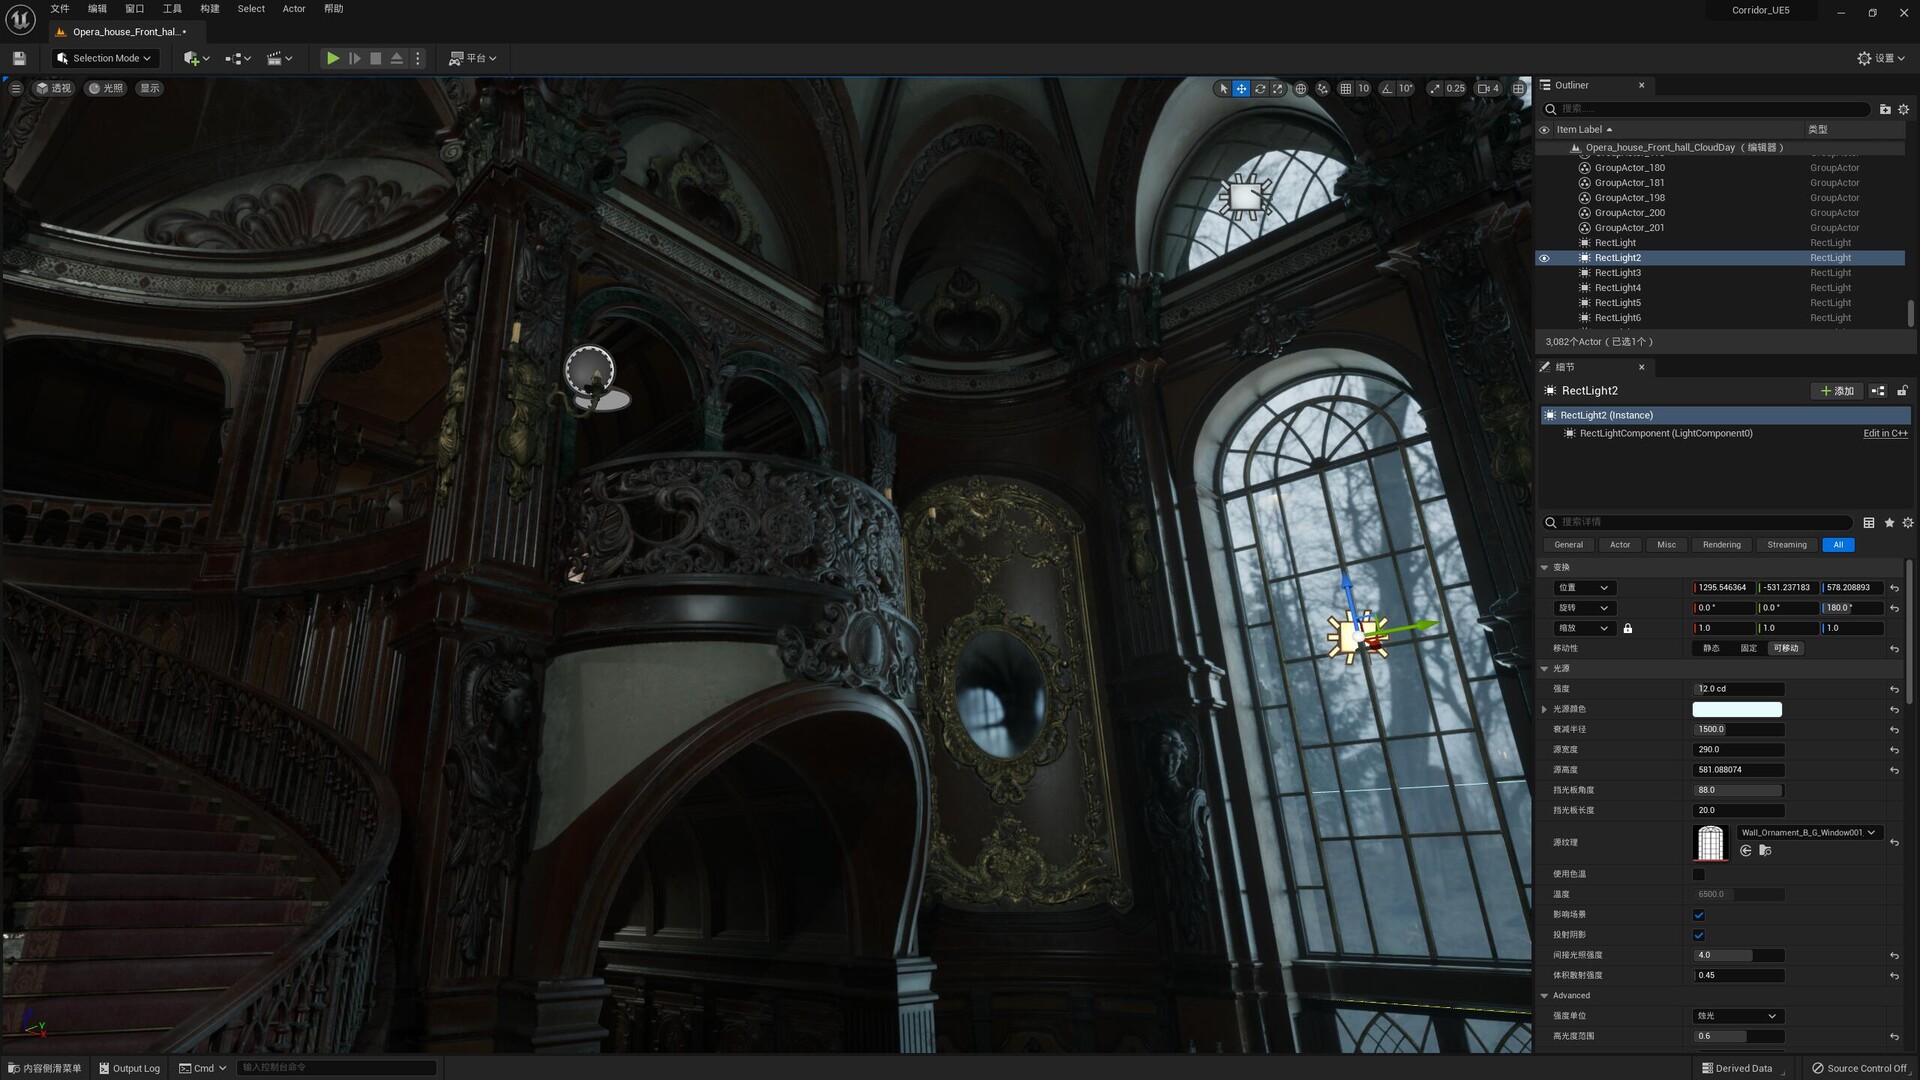Enable the use temperature checkbox

coord(1699,875)
